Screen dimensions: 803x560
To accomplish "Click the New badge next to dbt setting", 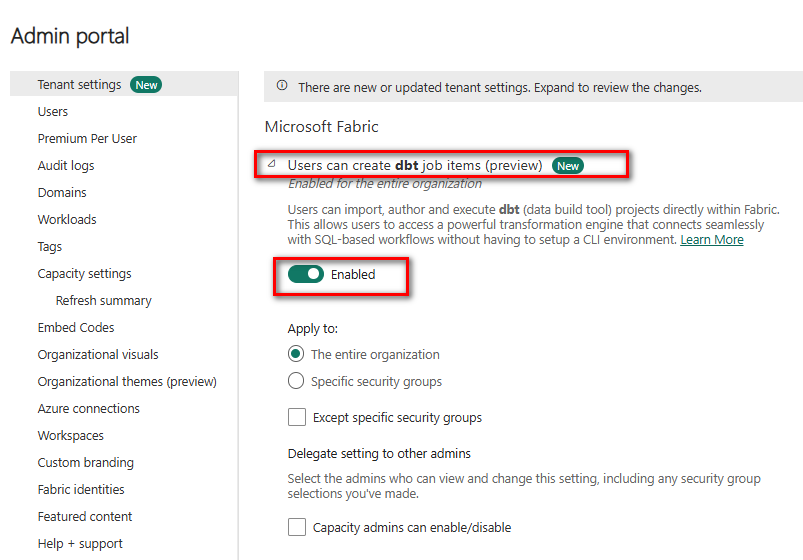I will (x=568, y=166).
